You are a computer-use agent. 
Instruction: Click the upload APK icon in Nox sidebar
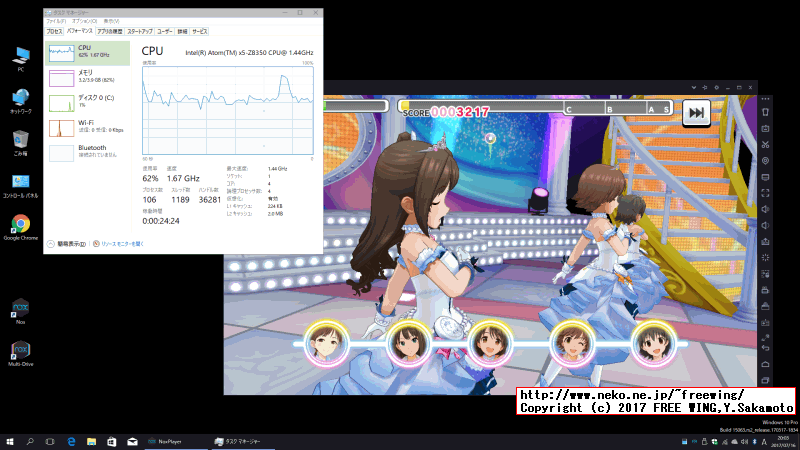tap(765, 242)
